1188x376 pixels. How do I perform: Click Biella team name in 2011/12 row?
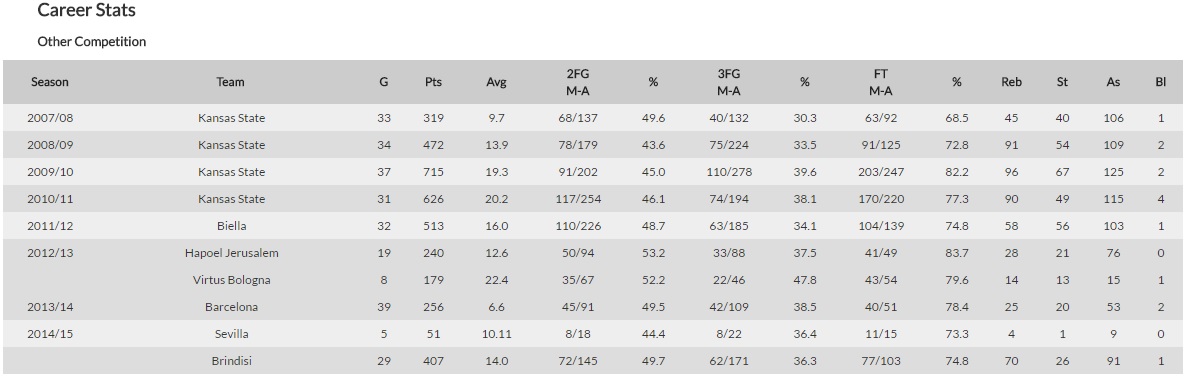tap(231, 226)
